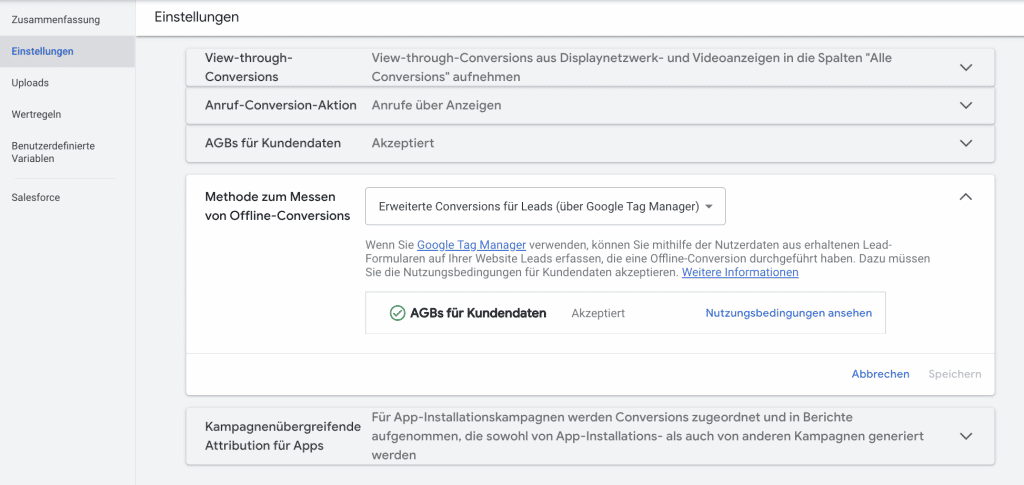The height and width of the screenshot is (485, 1024).
Task: Open Wertregeln in the sidebar
Action: pyautogui.click(x=36, y=114)
